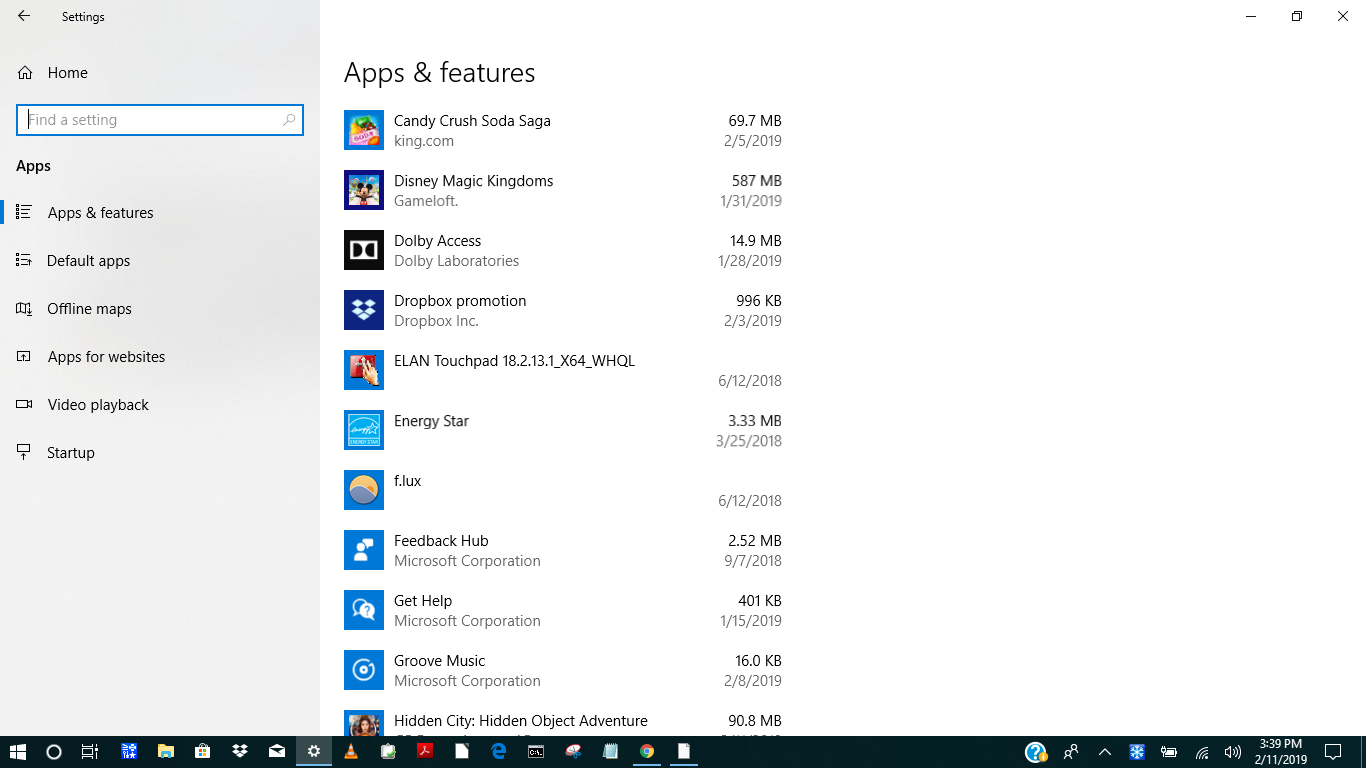Image resolution: width=1366 pixels, height=768 pixels.
Task: Select the Feedback Hub app name
Action: 441,541
